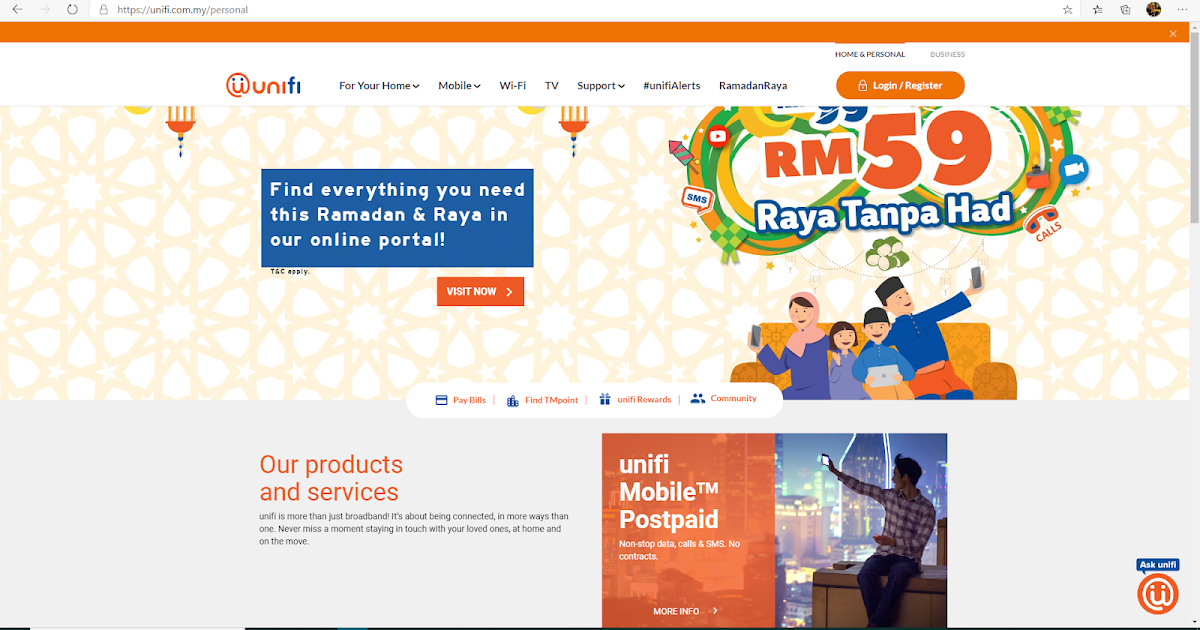Switch to Home & Personal tab
This screenshot has height=630, width=1200.
(870, 54)
